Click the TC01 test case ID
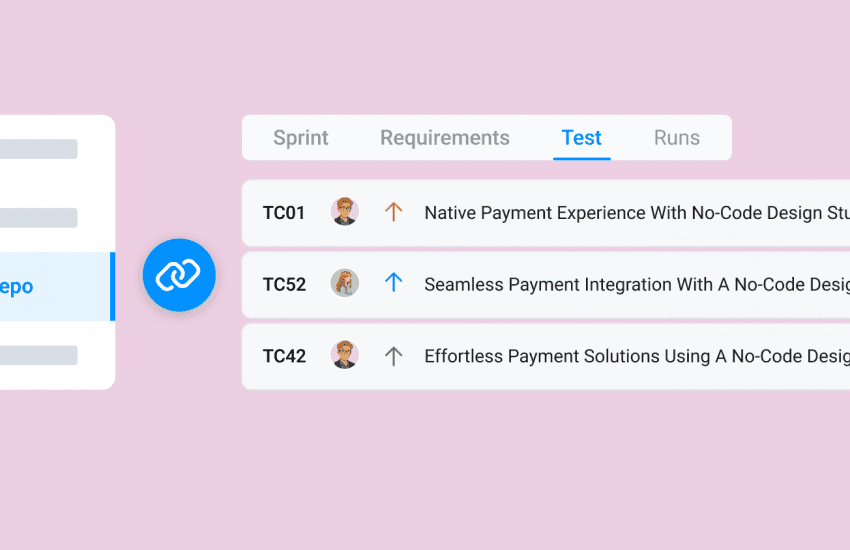 click(x=284, y=212)
